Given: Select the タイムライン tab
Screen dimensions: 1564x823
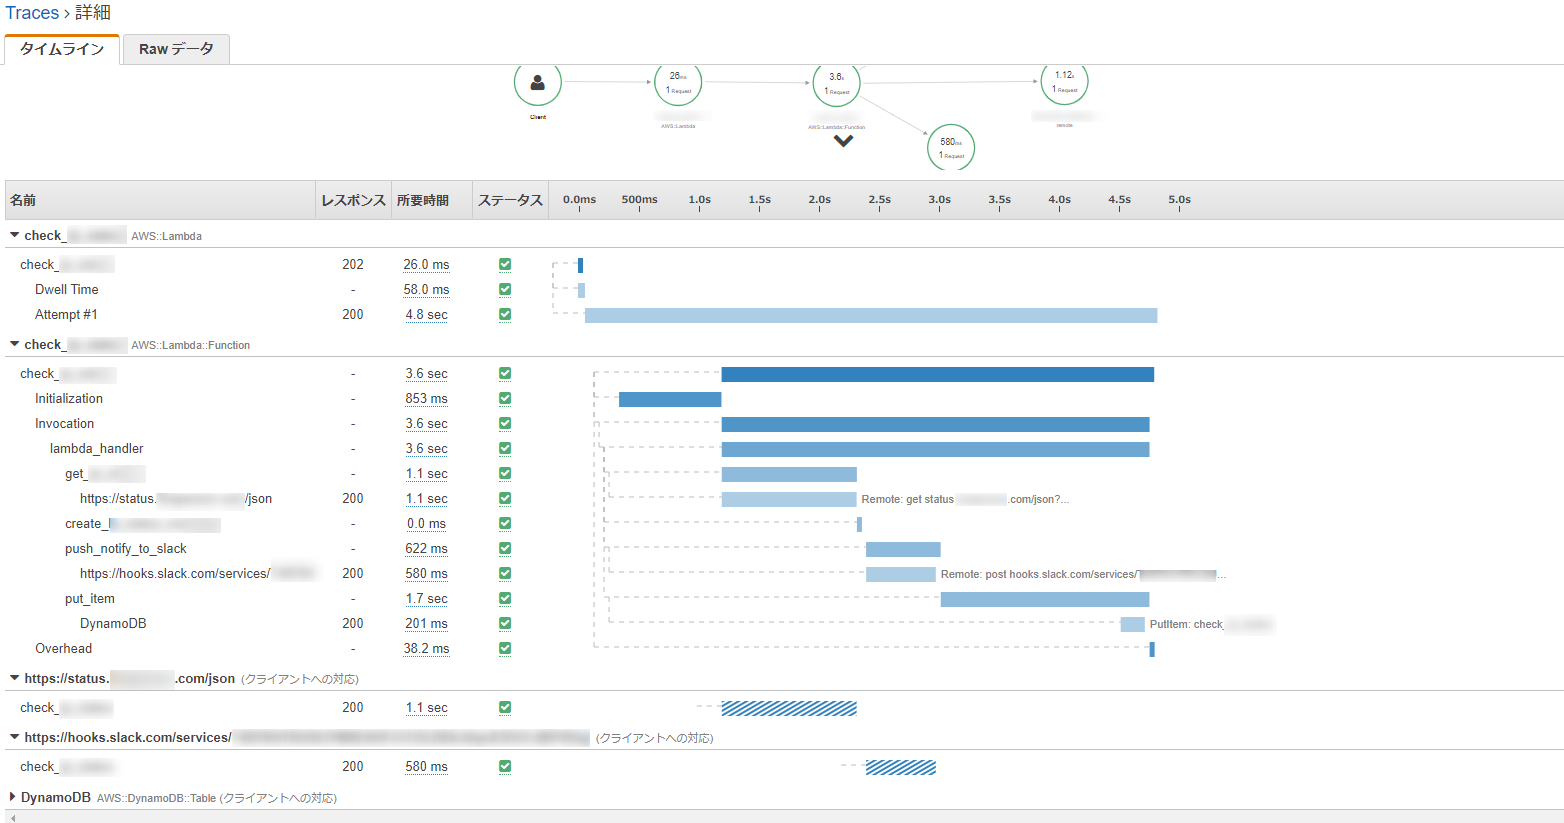Looking at the screenshot, I should click(62, 49).
